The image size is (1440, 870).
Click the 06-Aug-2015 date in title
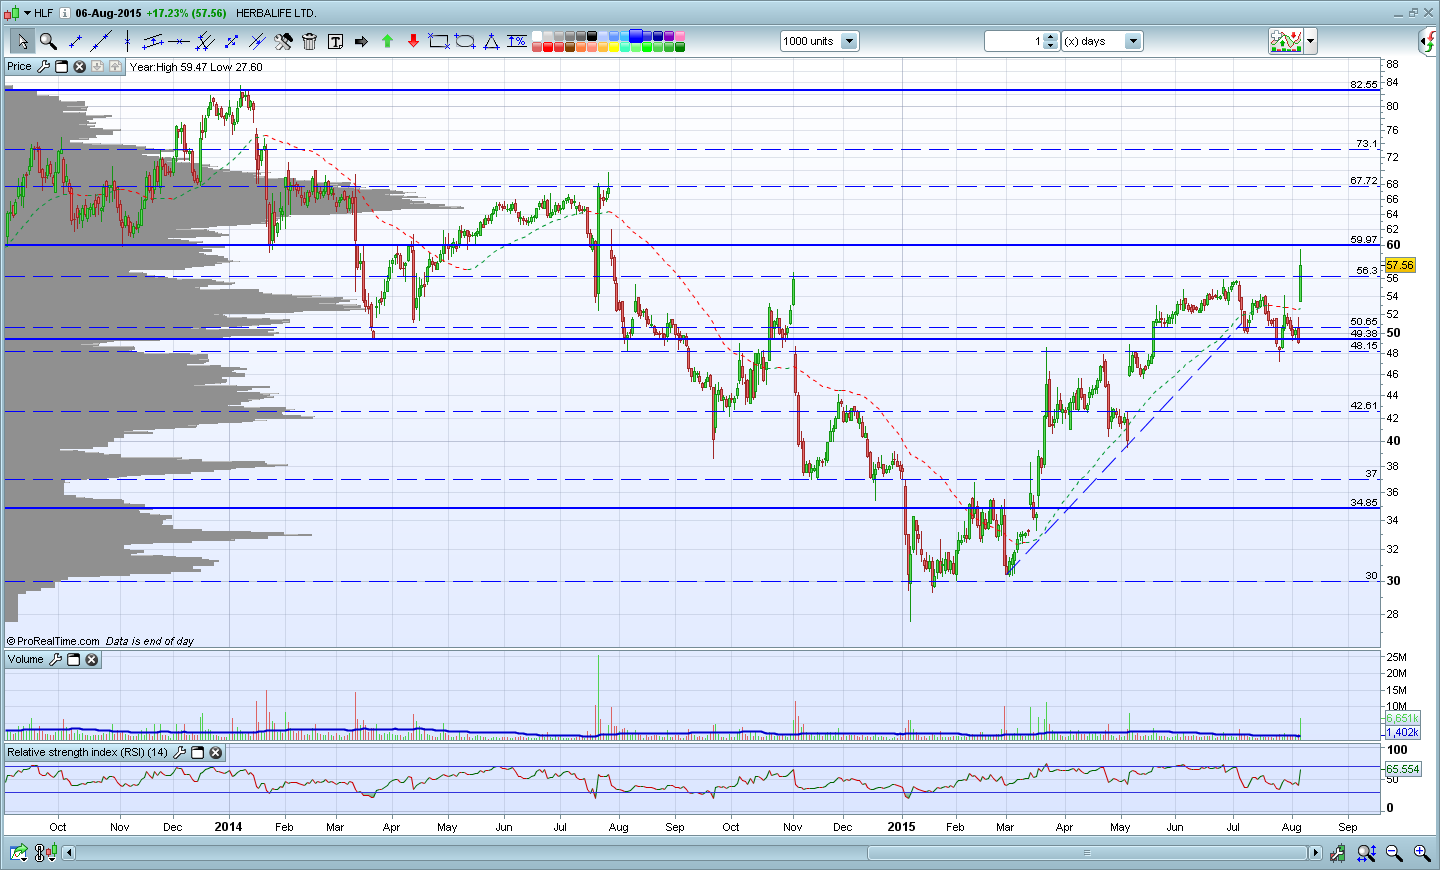pyautogui.click(x=108, y=13)
